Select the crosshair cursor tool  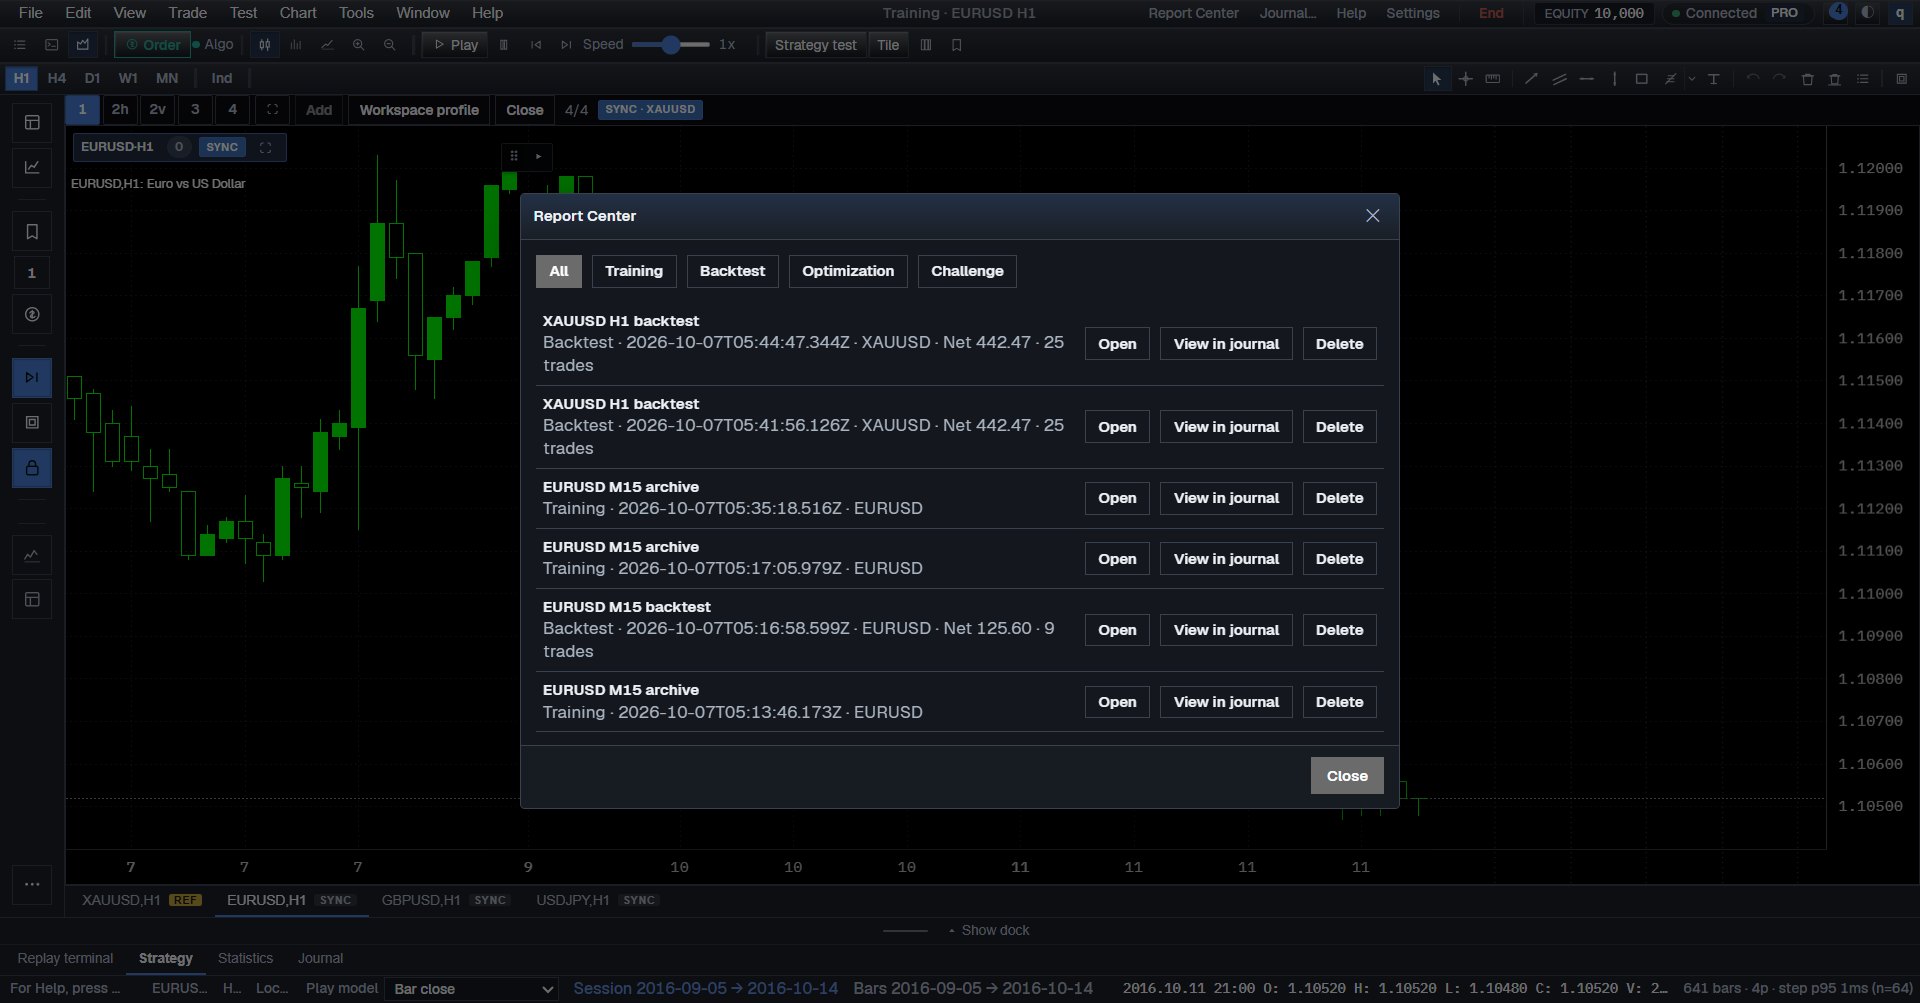coord(1465,79)
